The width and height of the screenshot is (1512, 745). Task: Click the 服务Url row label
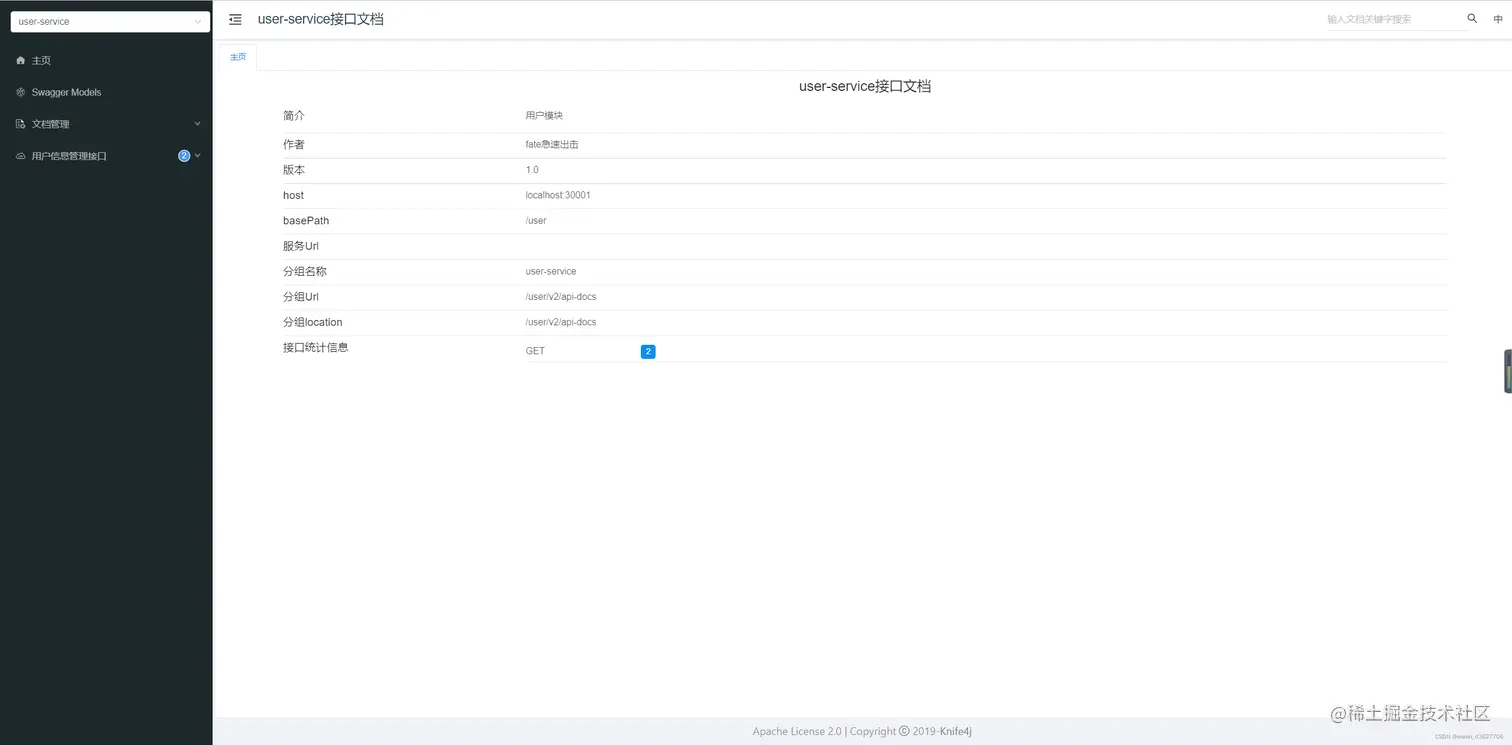(301, 246)
